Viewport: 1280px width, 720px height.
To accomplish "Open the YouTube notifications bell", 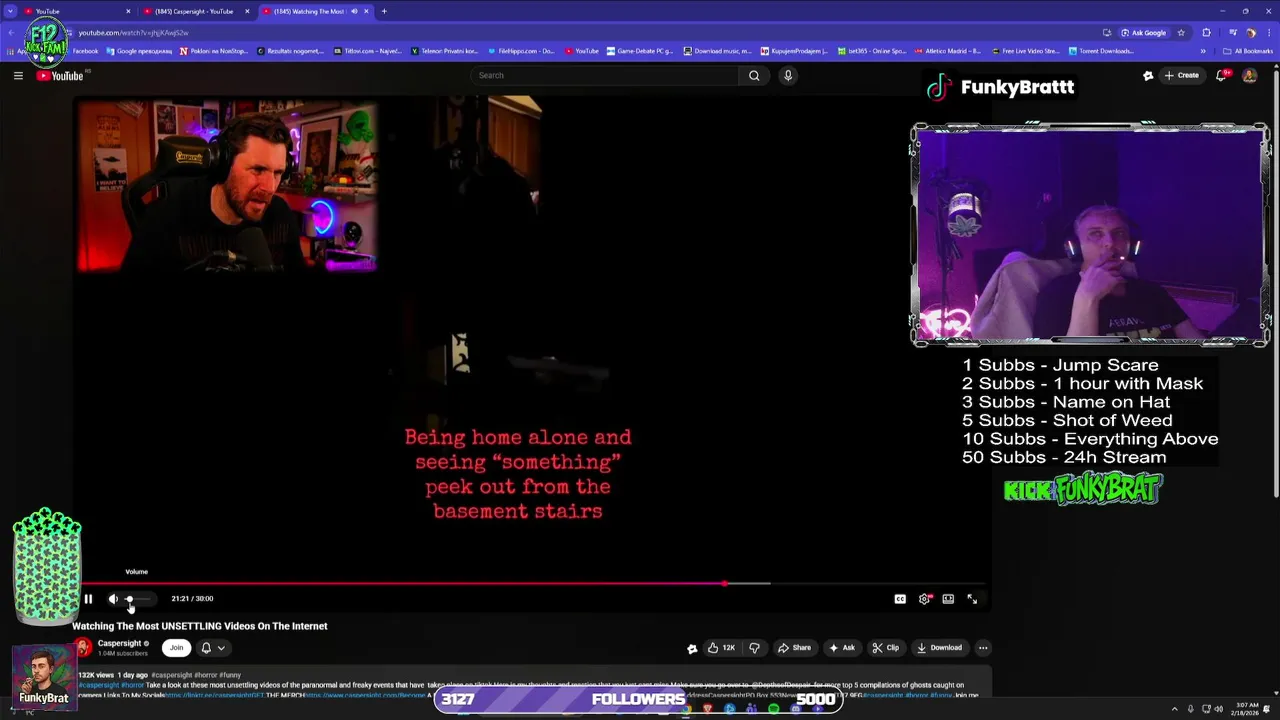I will point(1222,75).
